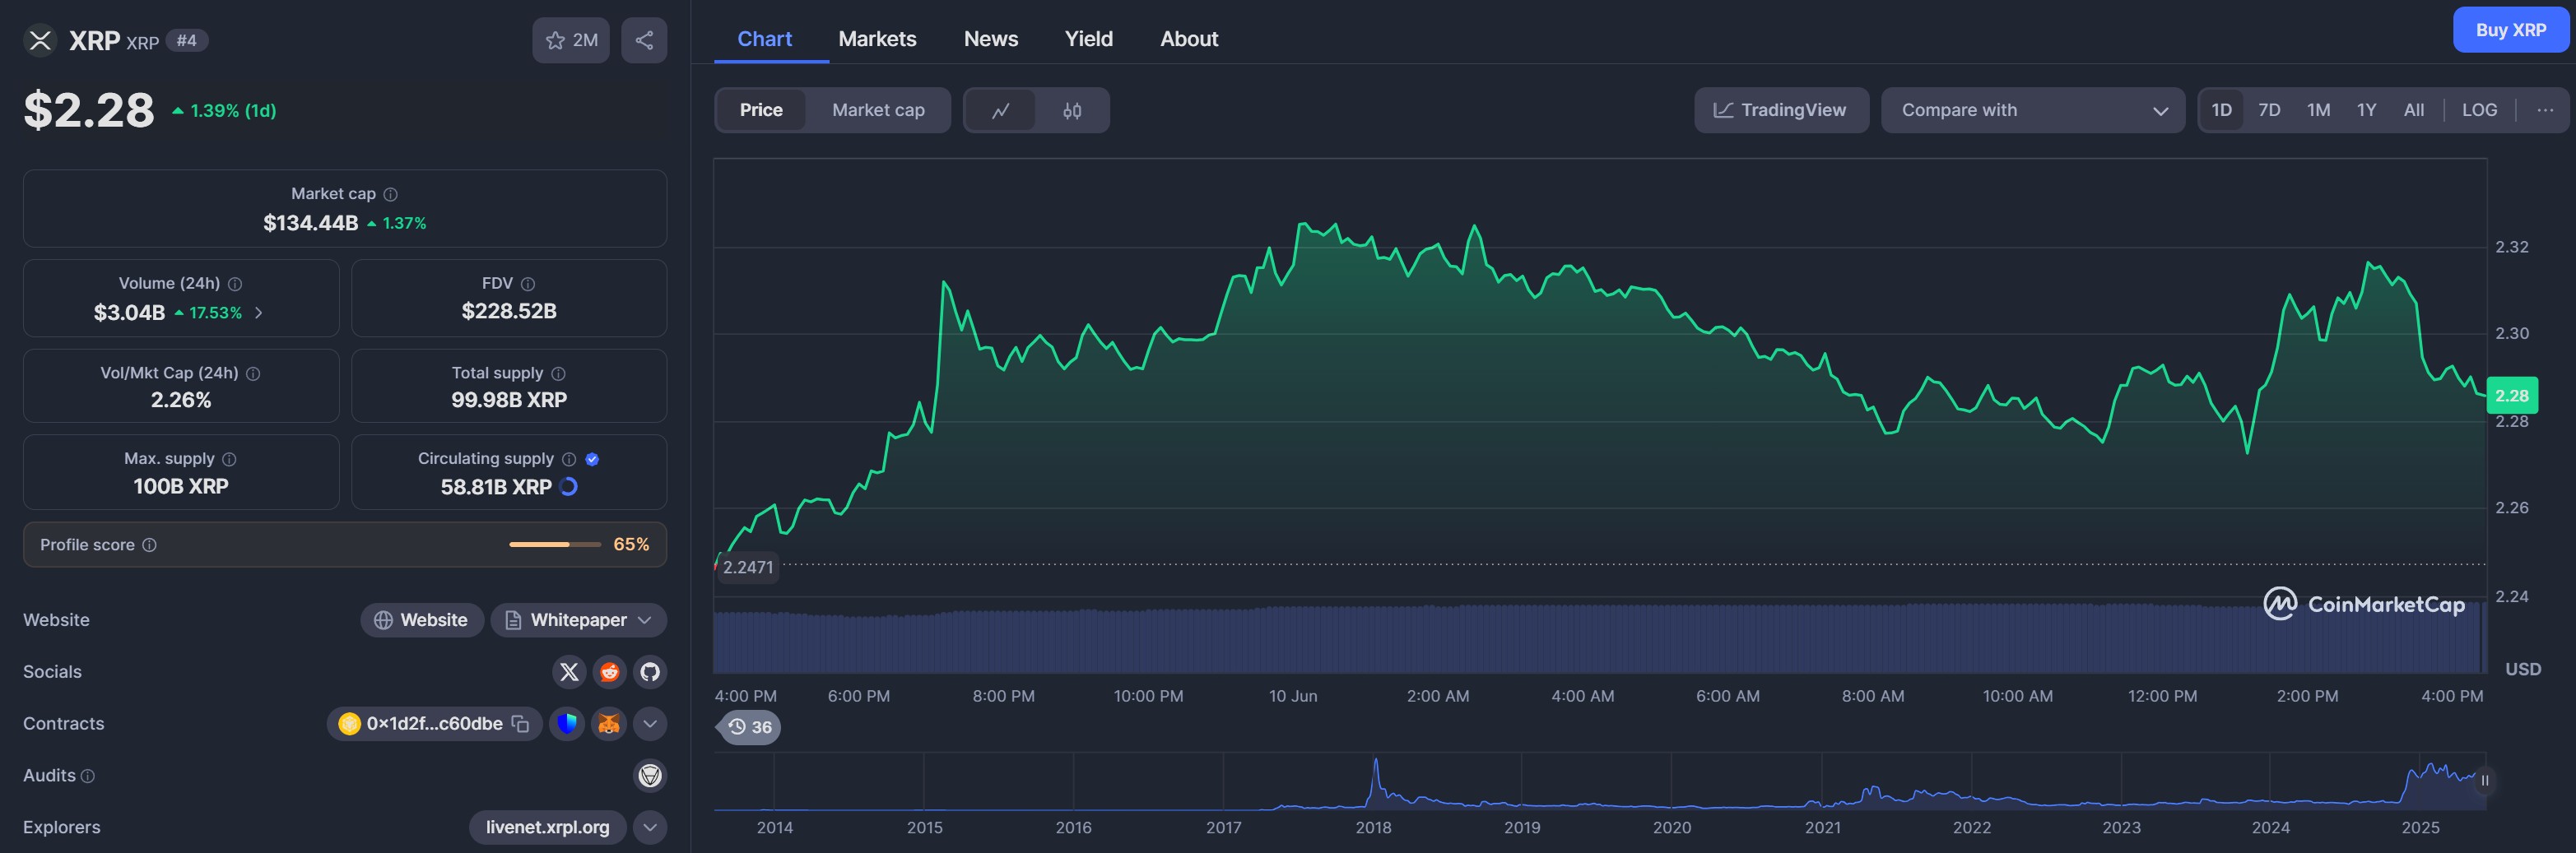Click the blue shield wallet icon
2576x853 pixels.
click(x=567, y=724)
